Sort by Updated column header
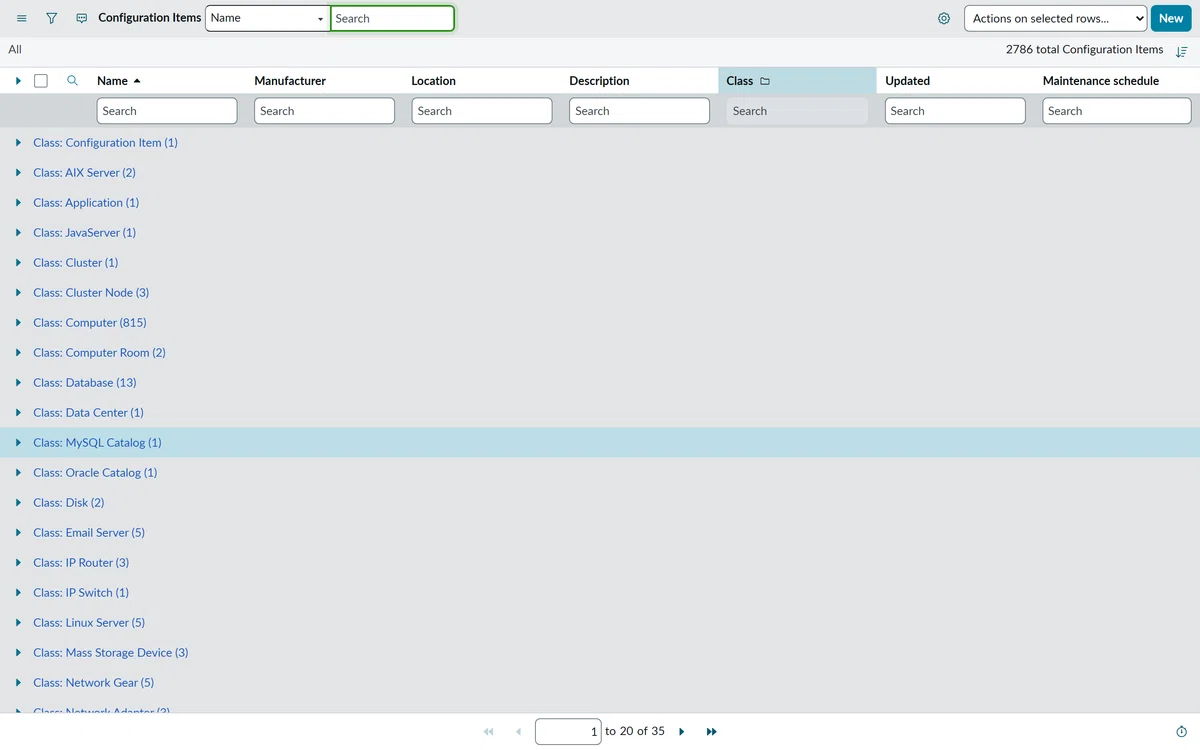Image resolution: width=1200 pixels, height=750 pixels. (907, 81)
